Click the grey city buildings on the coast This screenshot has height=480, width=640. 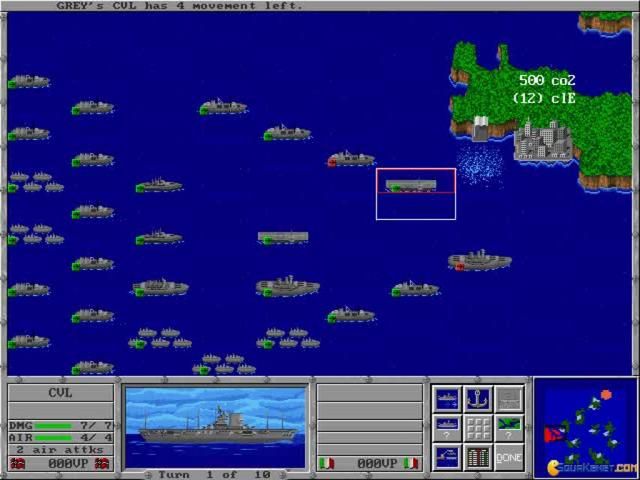(543, 141)
